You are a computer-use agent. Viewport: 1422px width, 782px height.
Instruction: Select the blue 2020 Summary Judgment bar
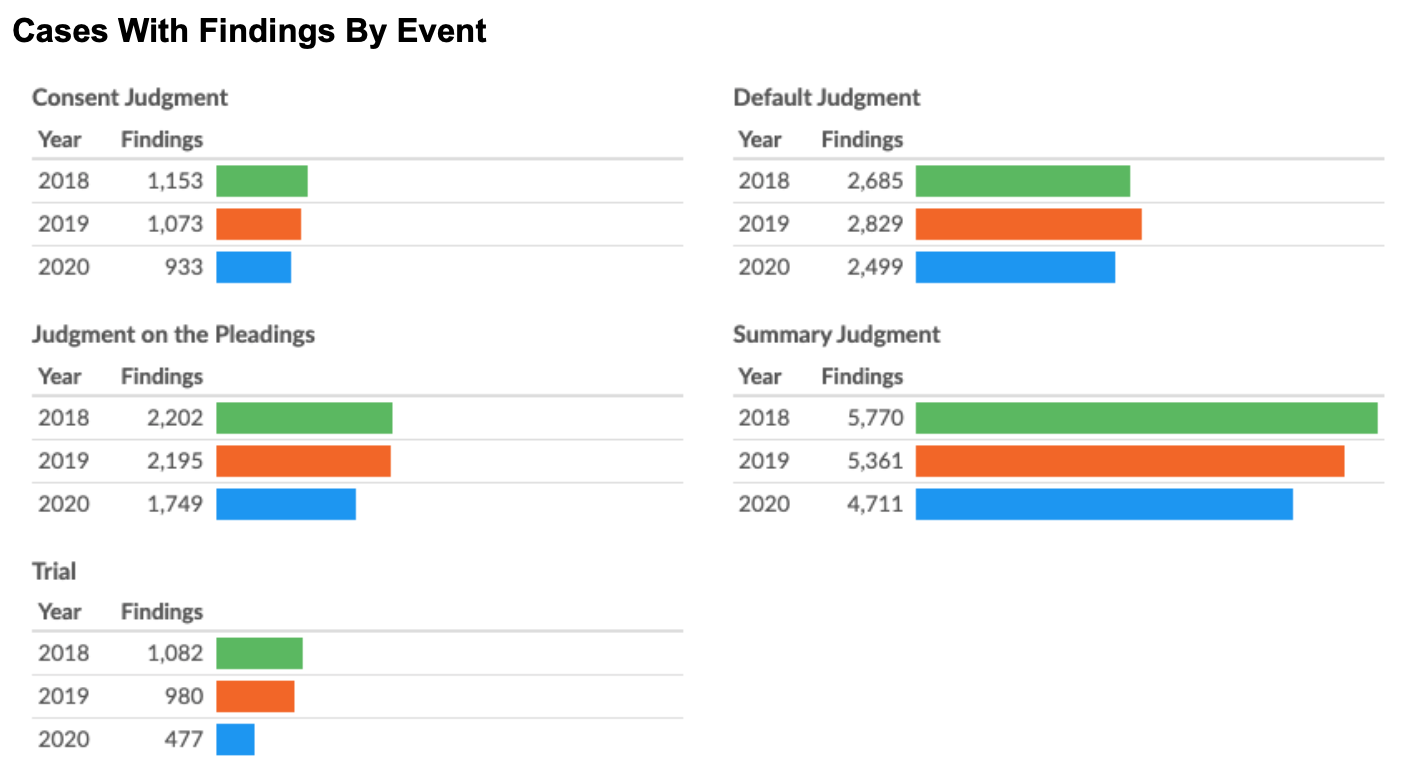pyautogui.click(x=1104, y=504)
